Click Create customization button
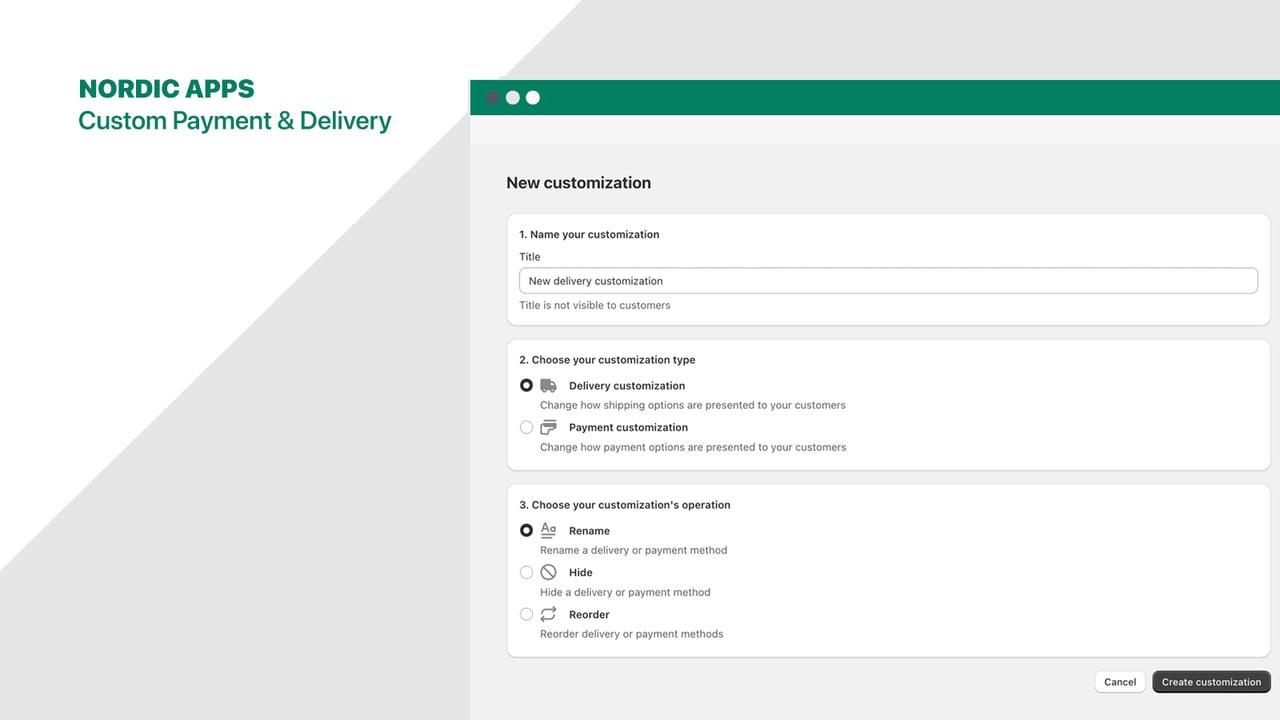Screen dimensions: 1280x720 [1211, 682]
